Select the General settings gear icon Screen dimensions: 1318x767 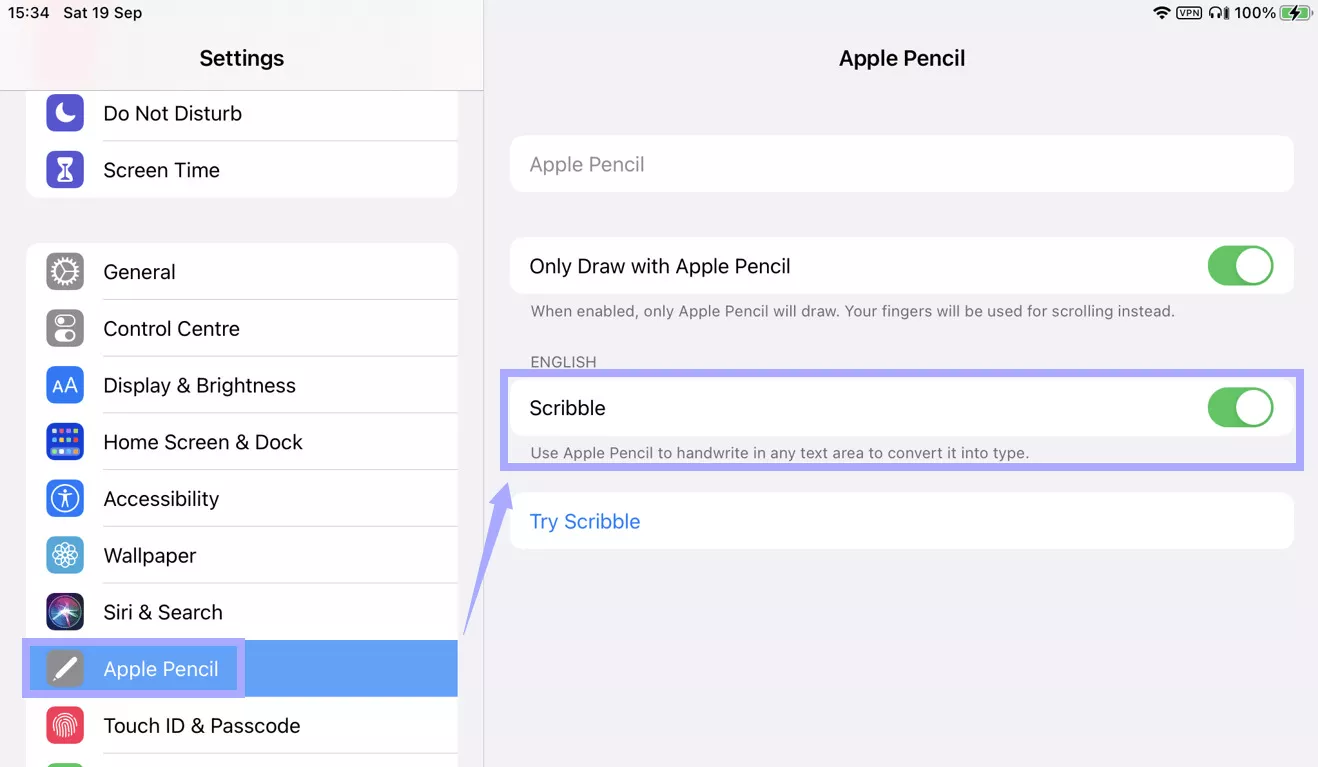coord(64,271)
